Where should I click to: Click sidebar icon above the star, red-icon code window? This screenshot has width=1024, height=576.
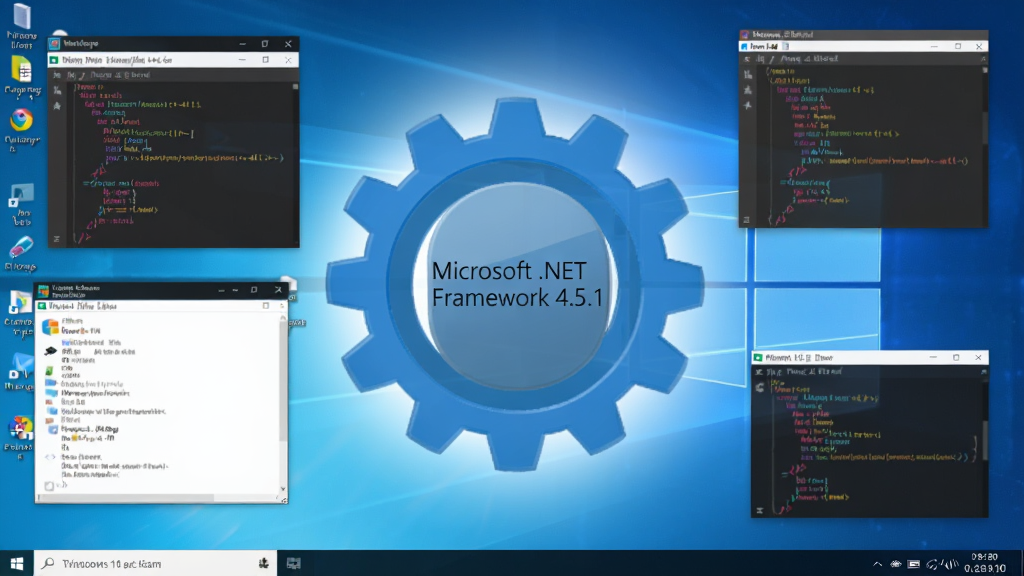[x=57, y=90]
